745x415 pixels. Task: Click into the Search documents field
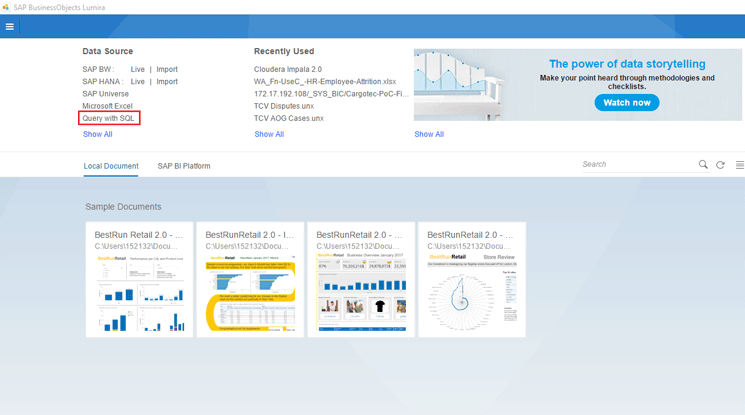point(638,165)
